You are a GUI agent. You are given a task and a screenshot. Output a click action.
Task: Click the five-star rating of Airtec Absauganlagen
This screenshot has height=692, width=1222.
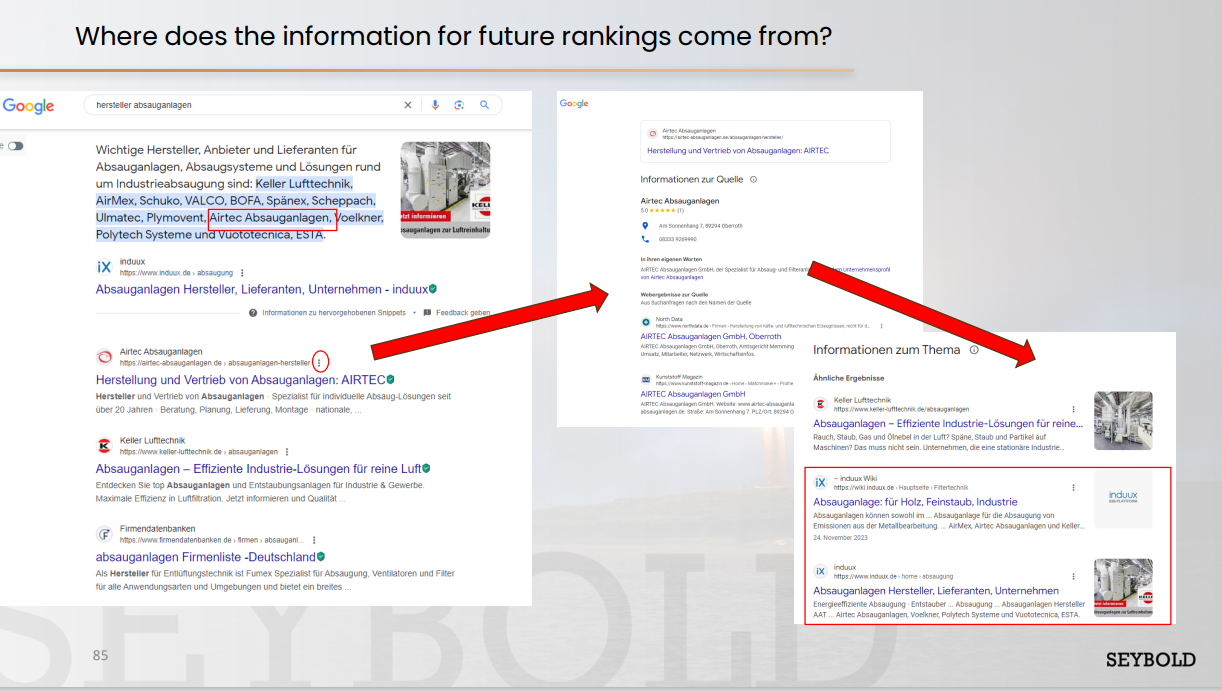click(662, 211)
